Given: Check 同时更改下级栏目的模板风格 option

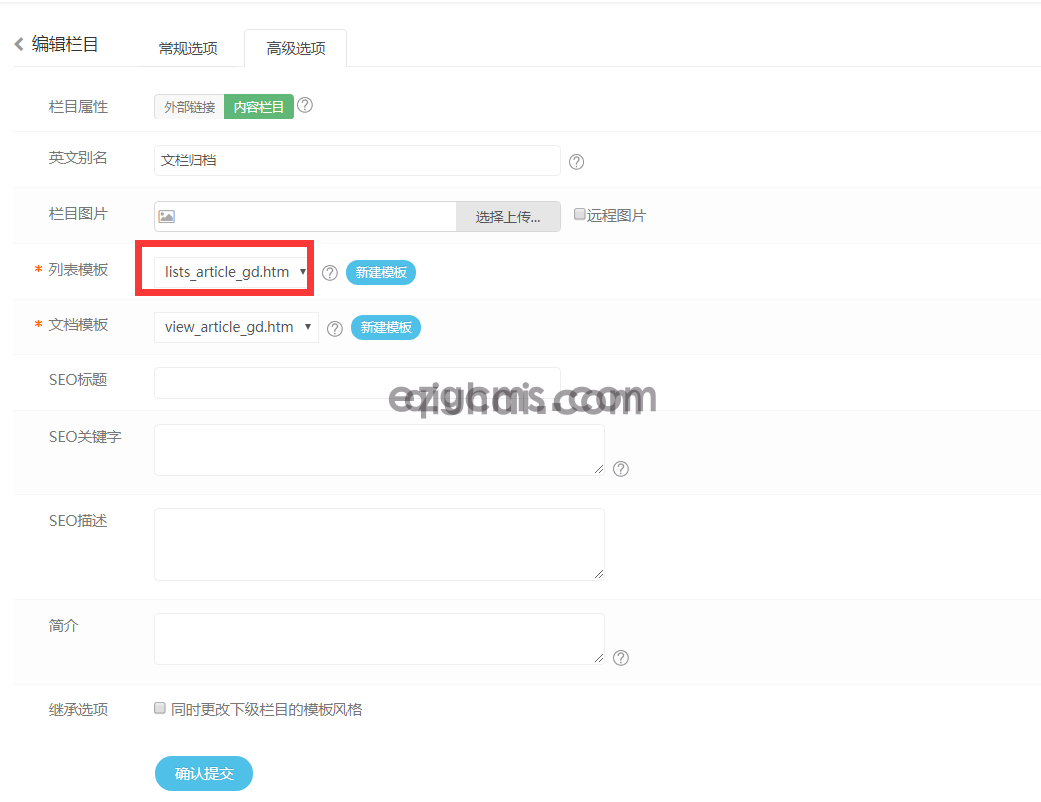Looking at the screenshot, I should [x=159, y=708].
